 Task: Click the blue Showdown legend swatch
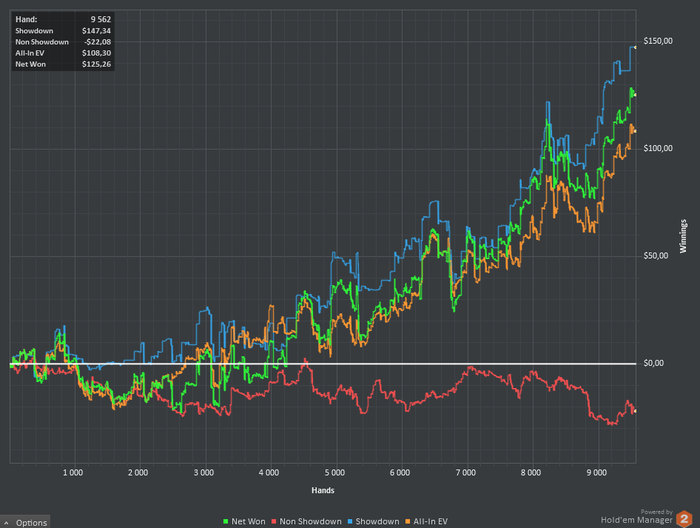[350, 521]
